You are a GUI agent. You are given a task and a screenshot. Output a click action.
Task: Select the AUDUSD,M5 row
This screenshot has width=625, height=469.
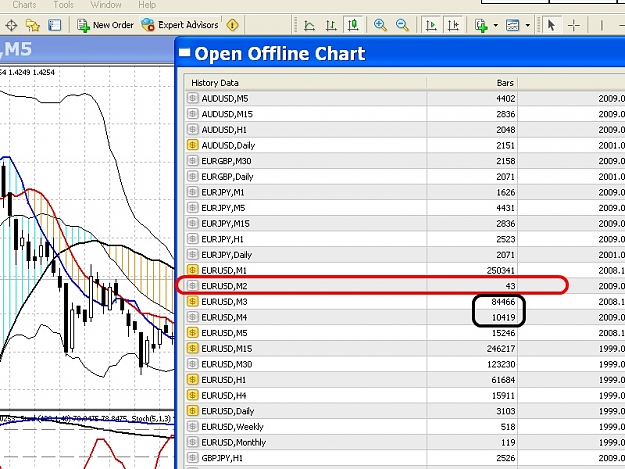tap(405, 98)
